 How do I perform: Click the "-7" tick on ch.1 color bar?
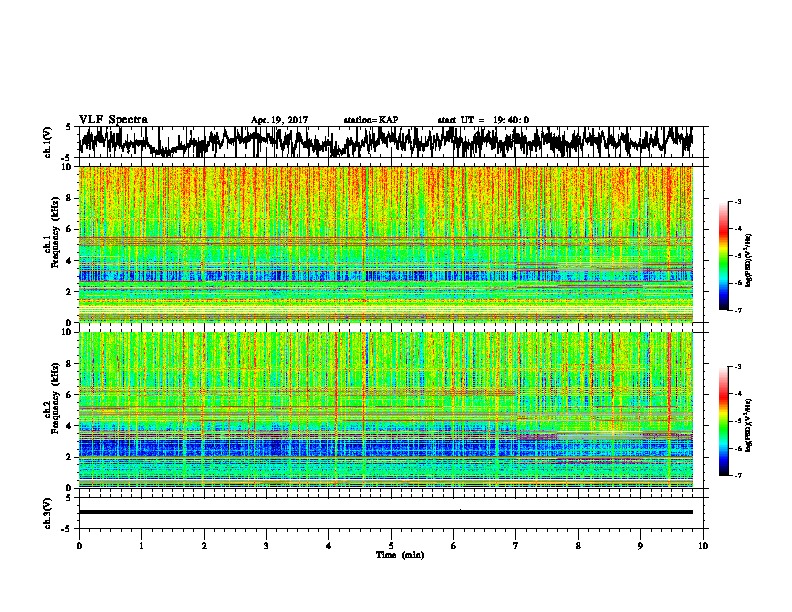click(738, 310)
